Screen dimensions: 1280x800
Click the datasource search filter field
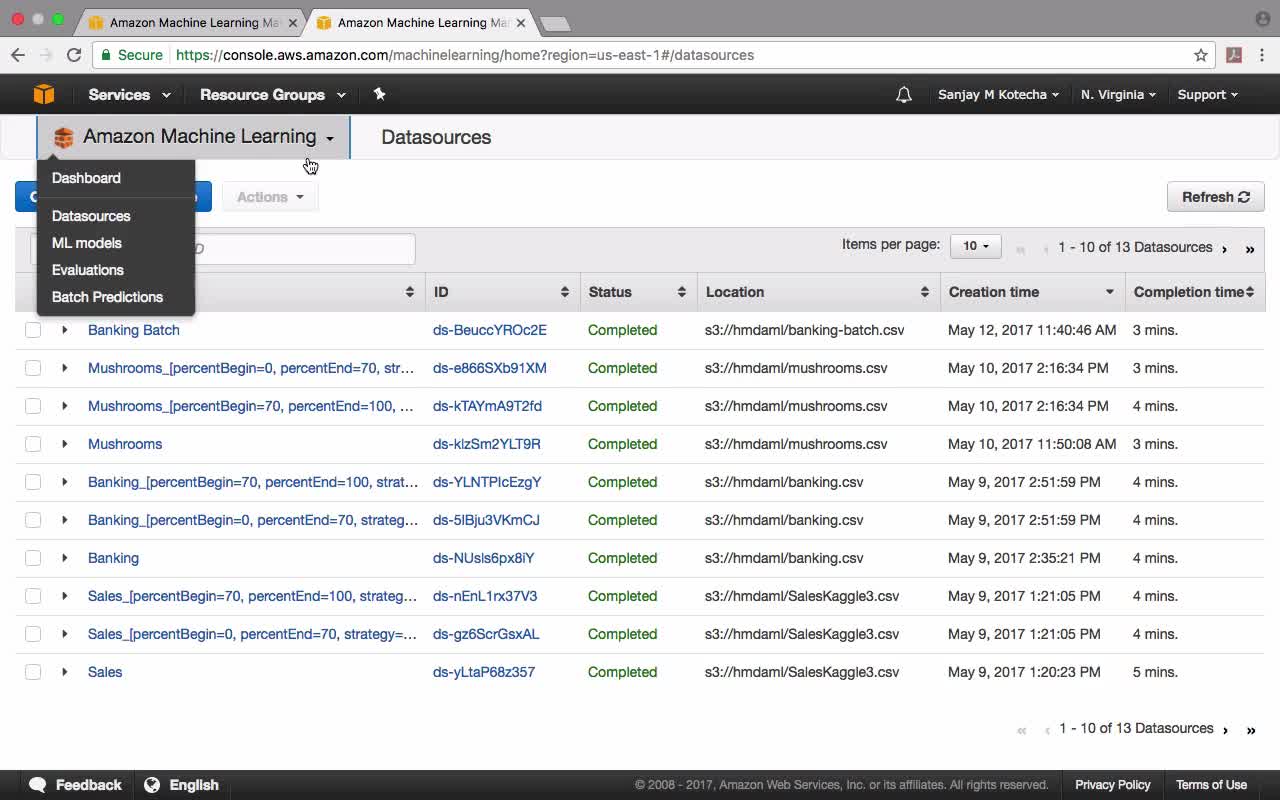pos(300,249)
